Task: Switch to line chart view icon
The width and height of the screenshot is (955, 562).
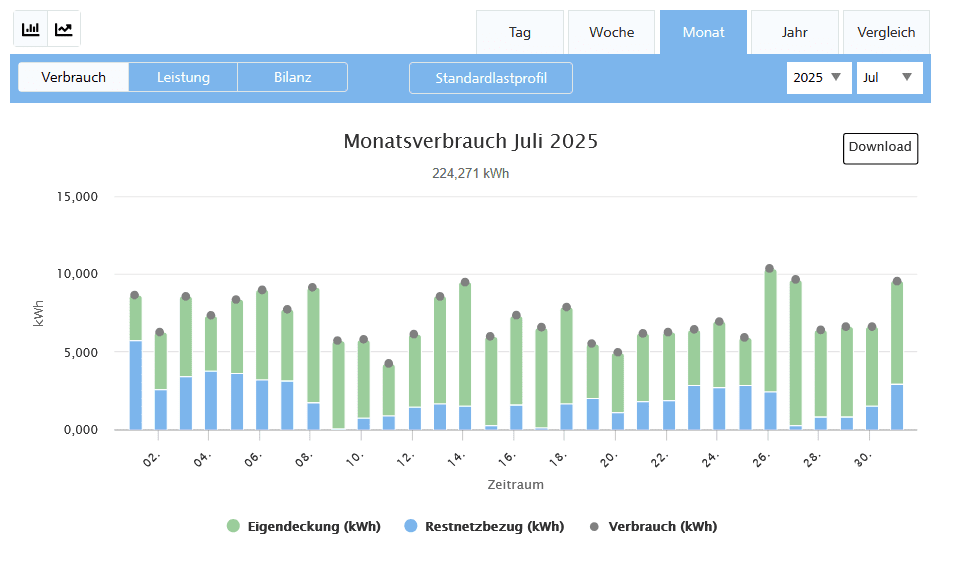Action: point(64,29)
